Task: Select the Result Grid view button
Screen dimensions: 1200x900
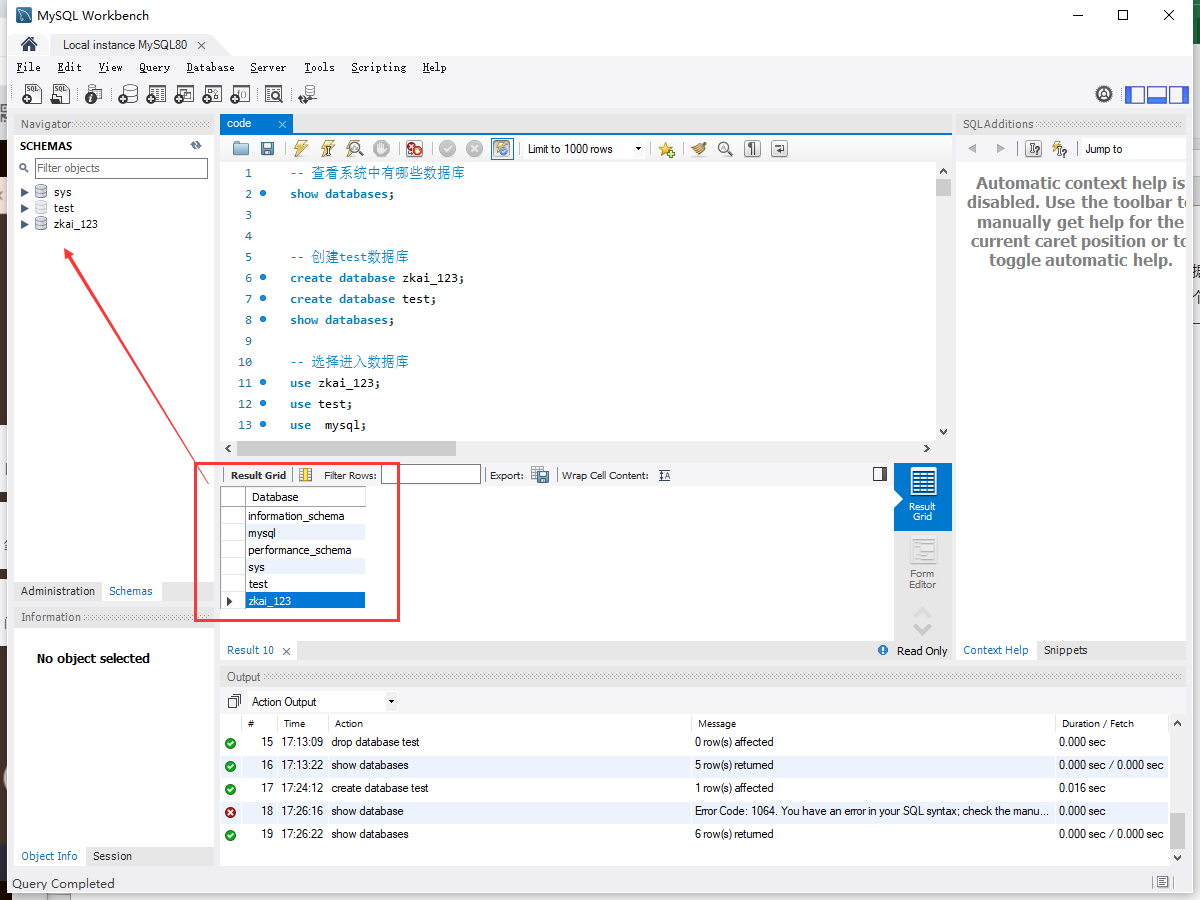Action: (922, 496)
